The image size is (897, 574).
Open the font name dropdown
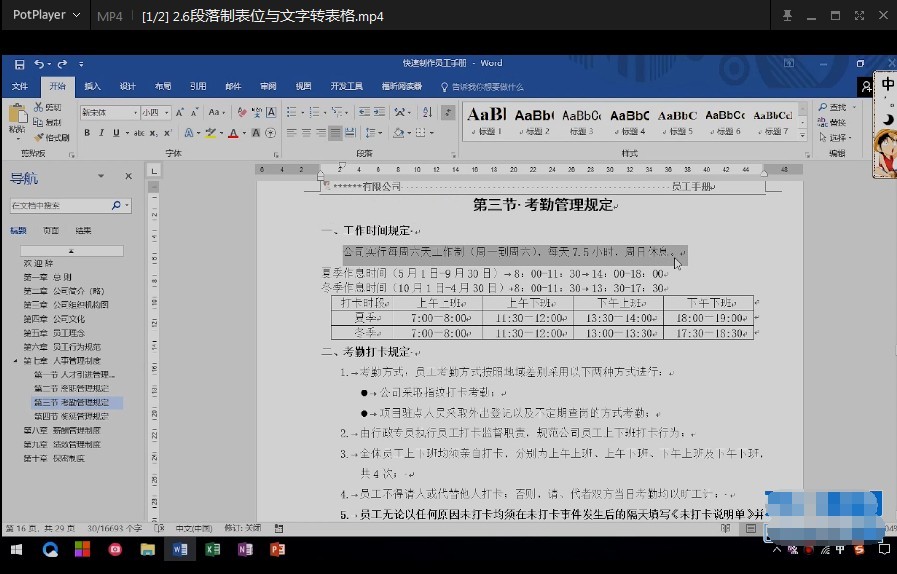pos(136,113)
